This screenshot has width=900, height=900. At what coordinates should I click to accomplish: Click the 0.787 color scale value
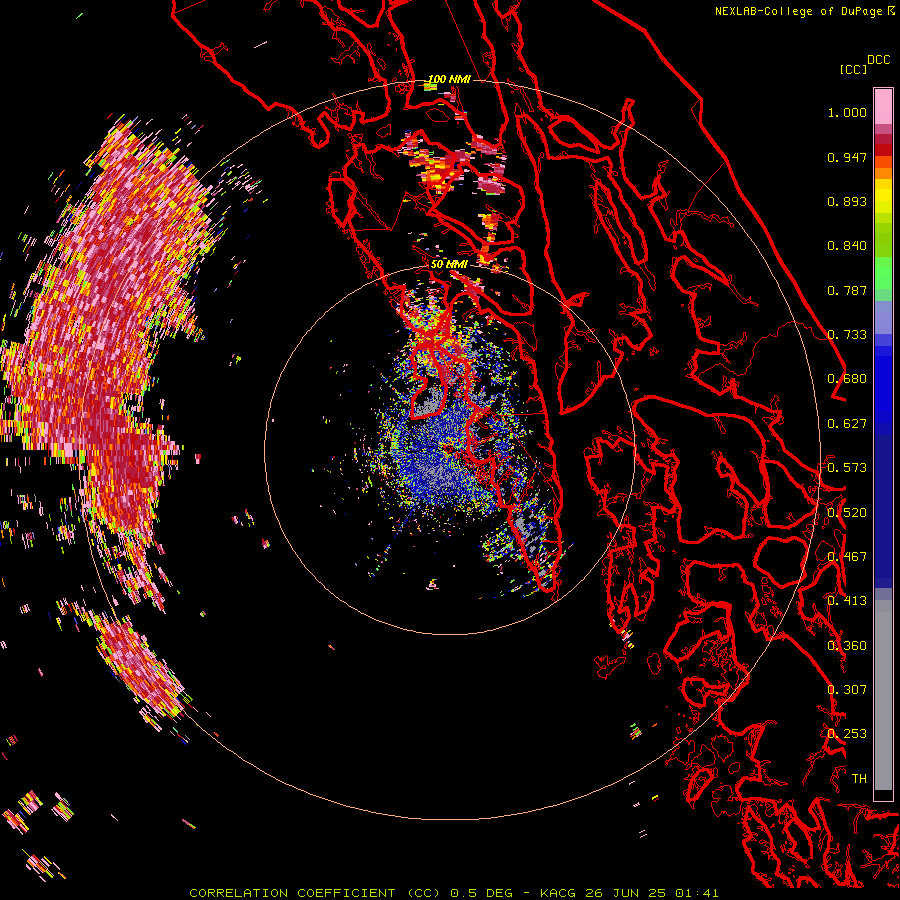point(847,290)
